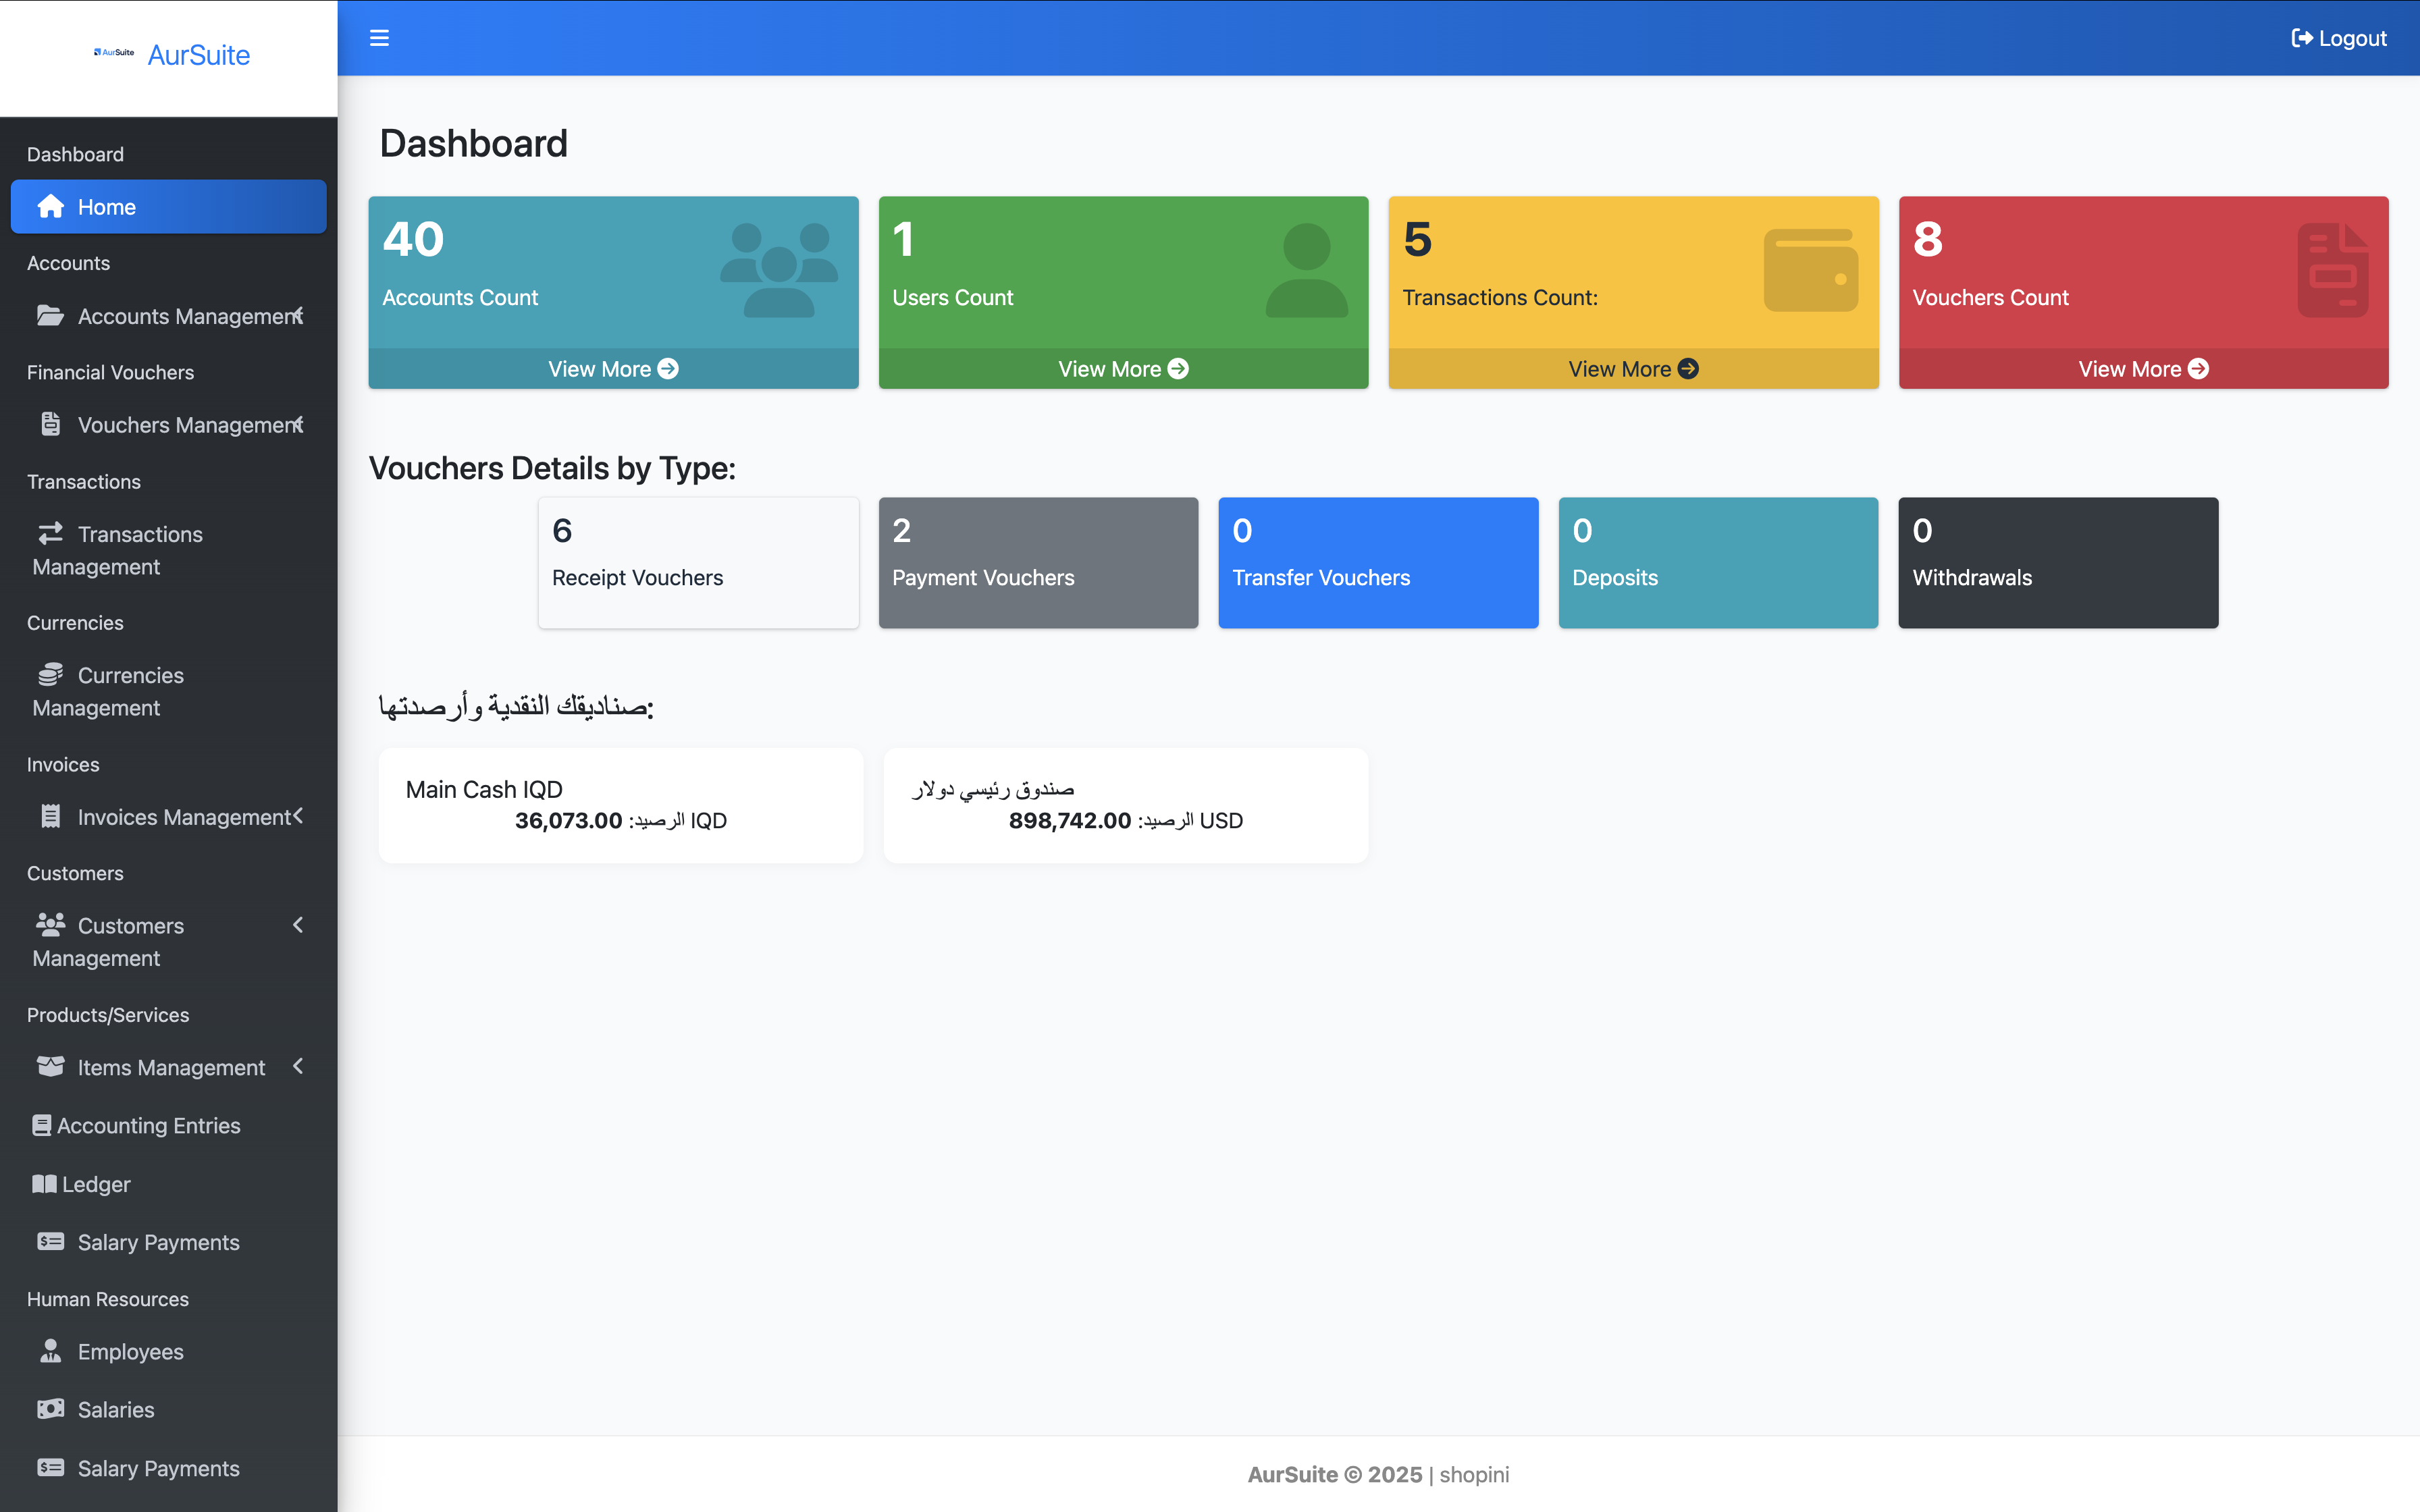This screenshot has width=2420, height=1512.
Task: Log out using the Logout link
Action: [x=2338, y=38]
